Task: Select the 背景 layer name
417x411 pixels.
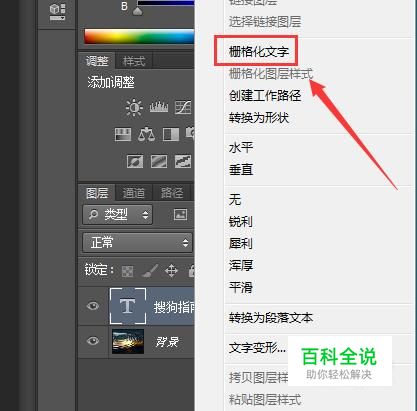Action: (x=167, y=342)
